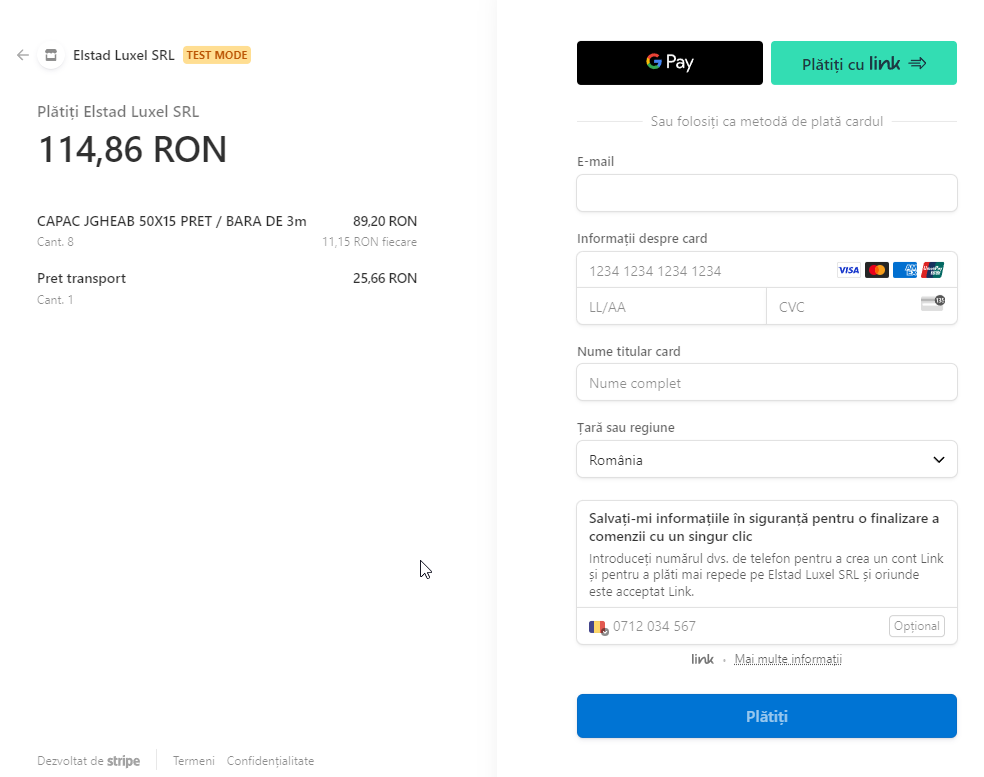Submit payment with the blue Plătiți button
The image size is (984, 777).
pos(767,716)
